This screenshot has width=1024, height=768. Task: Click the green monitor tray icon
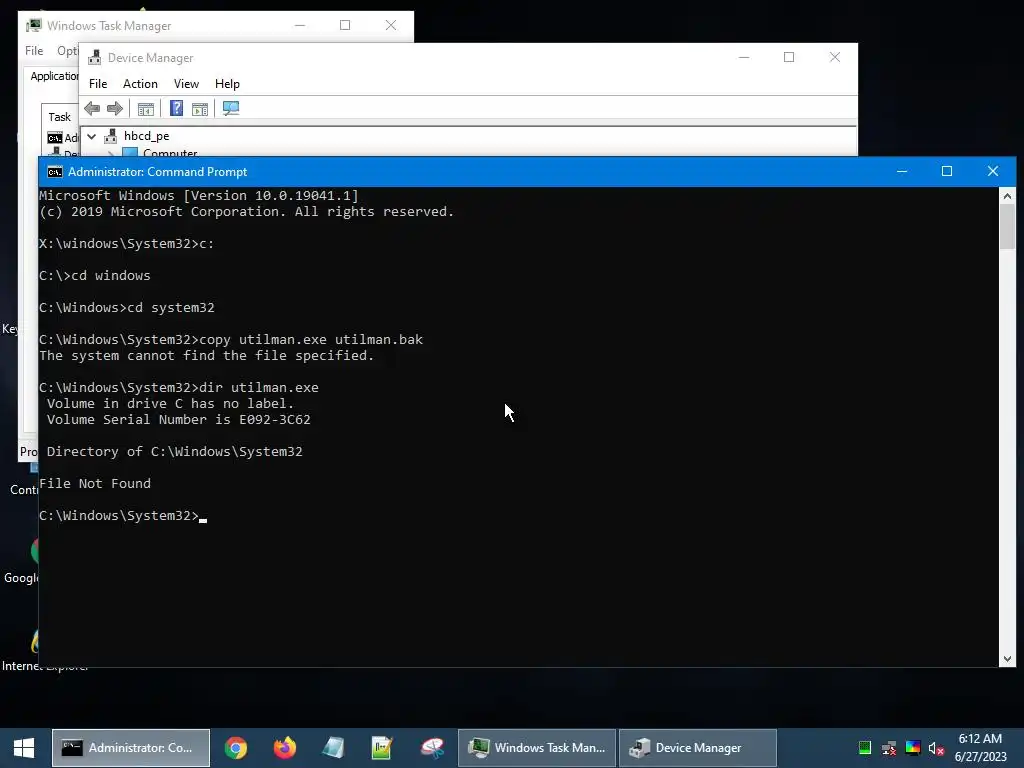[865, 748]
